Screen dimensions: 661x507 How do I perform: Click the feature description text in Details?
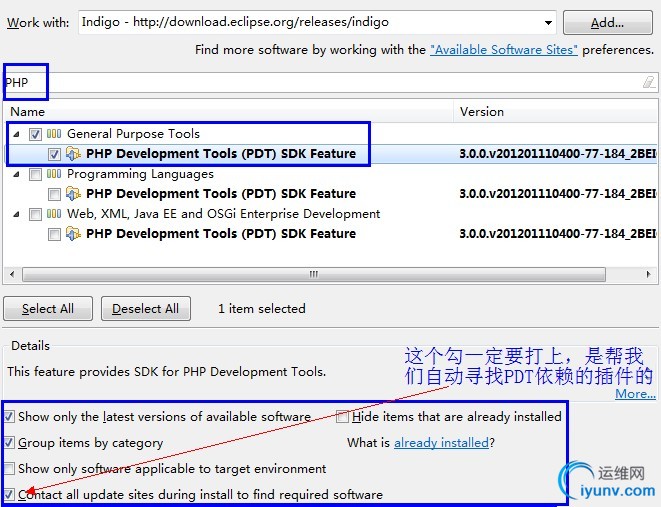[x=167, y=372]
